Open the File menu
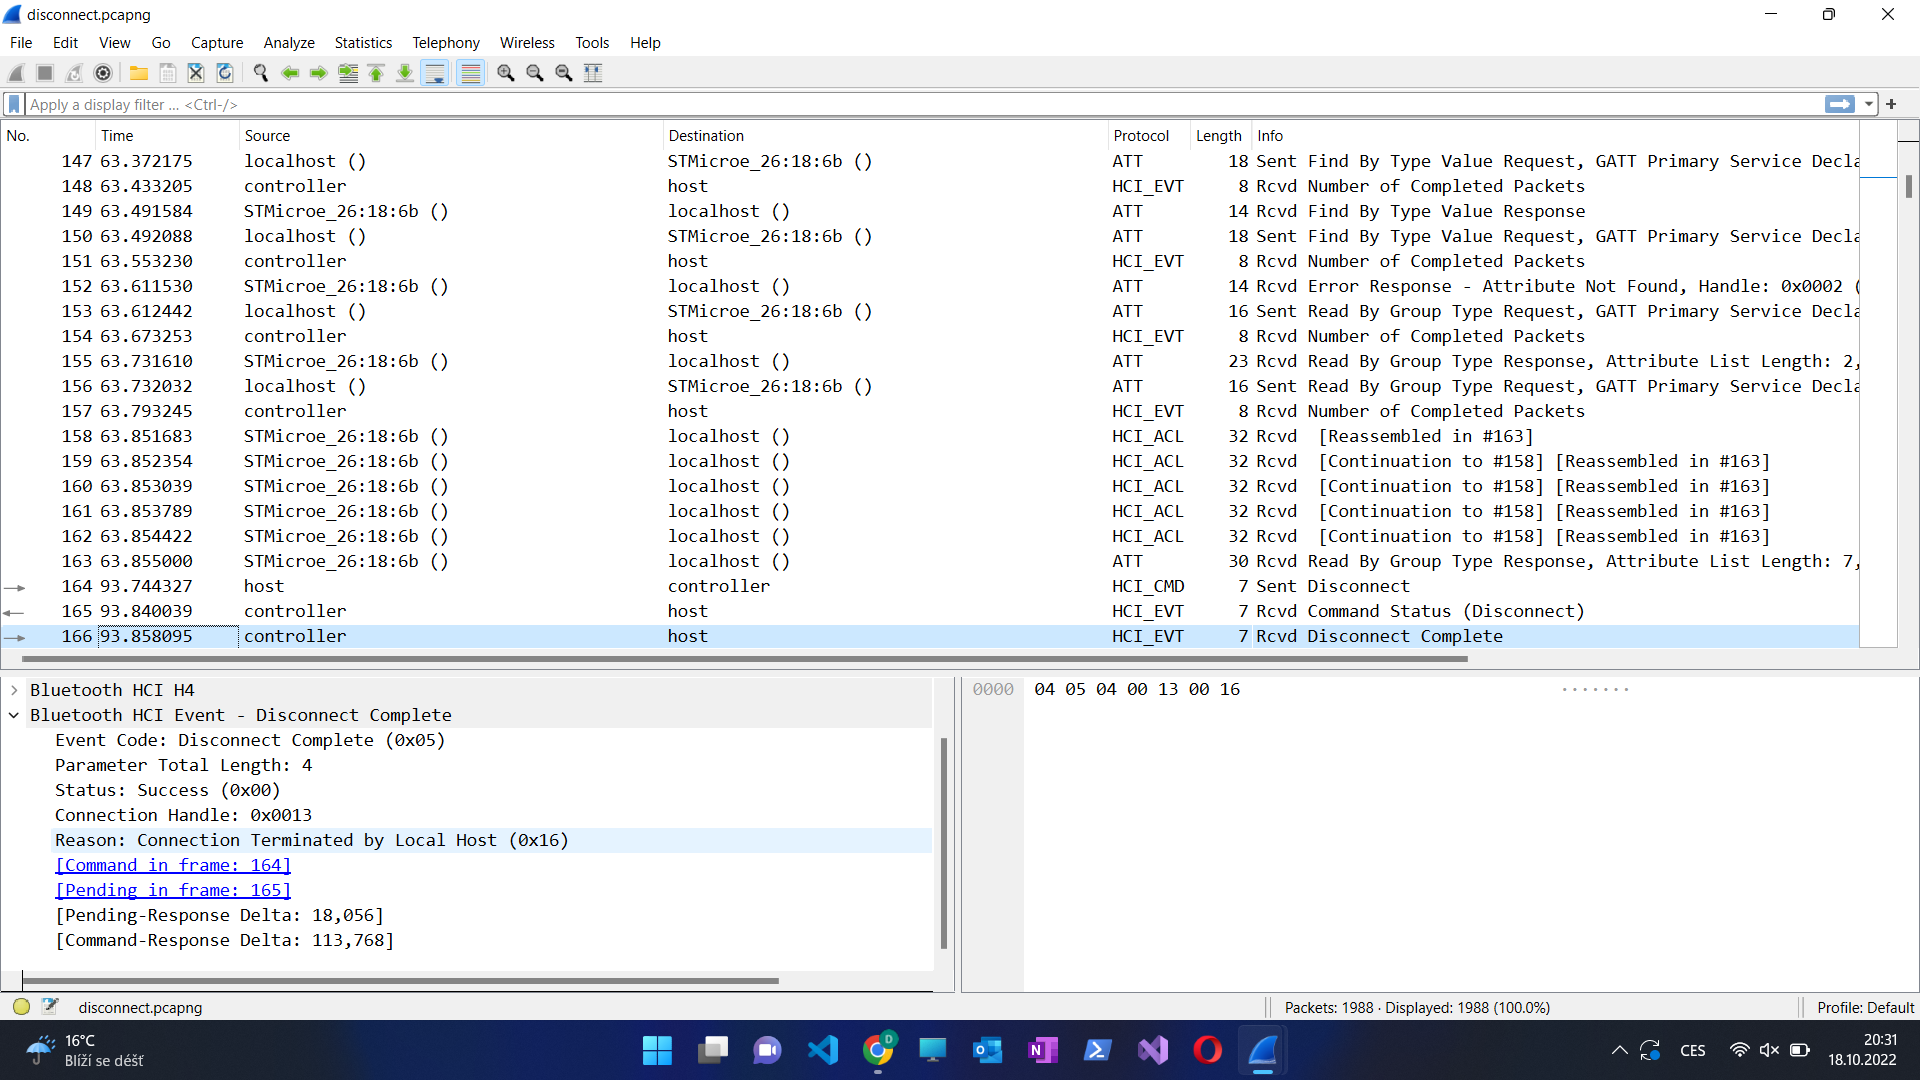The width and height of the screenshot is (1920, 1080). [x=20, y=42]
